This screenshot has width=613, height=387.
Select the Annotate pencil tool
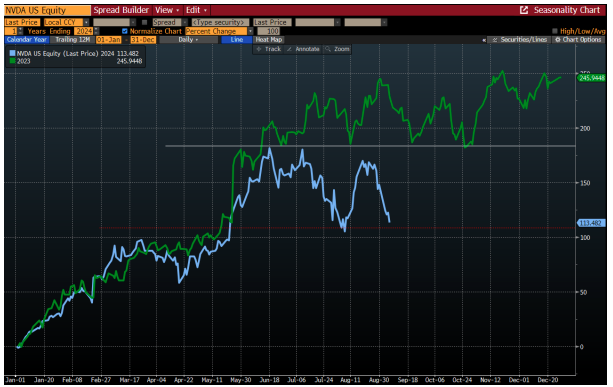303,49
